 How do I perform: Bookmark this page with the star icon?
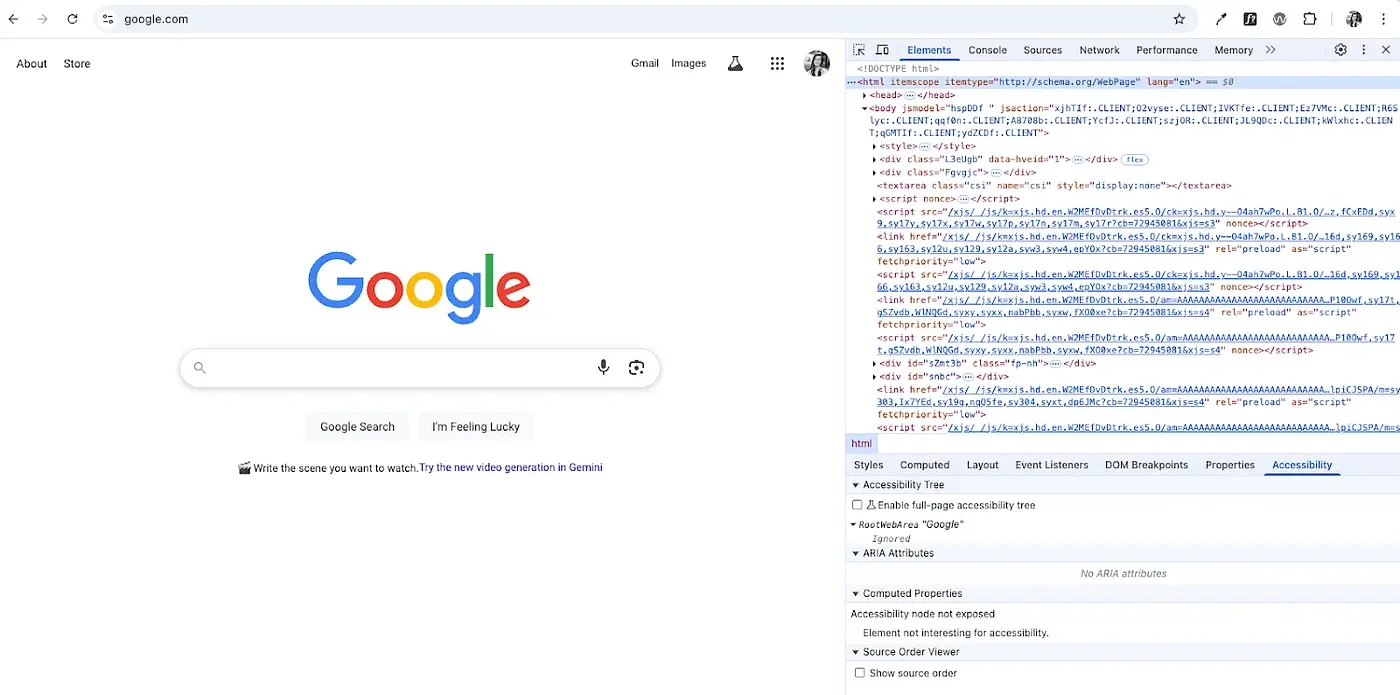[1179, 19]
